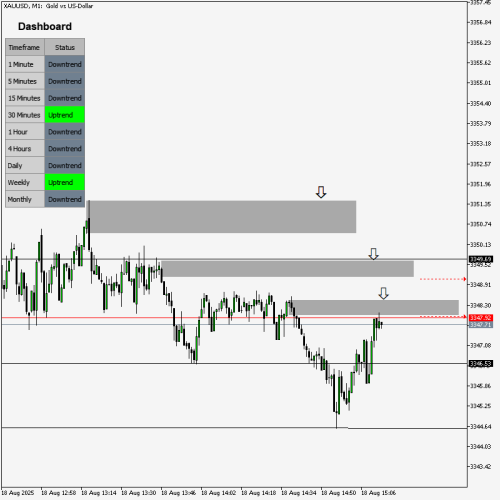Click the down arrow above the middle grey zone
The height and width of the screenshot is (500, 500).
[374, 254]
